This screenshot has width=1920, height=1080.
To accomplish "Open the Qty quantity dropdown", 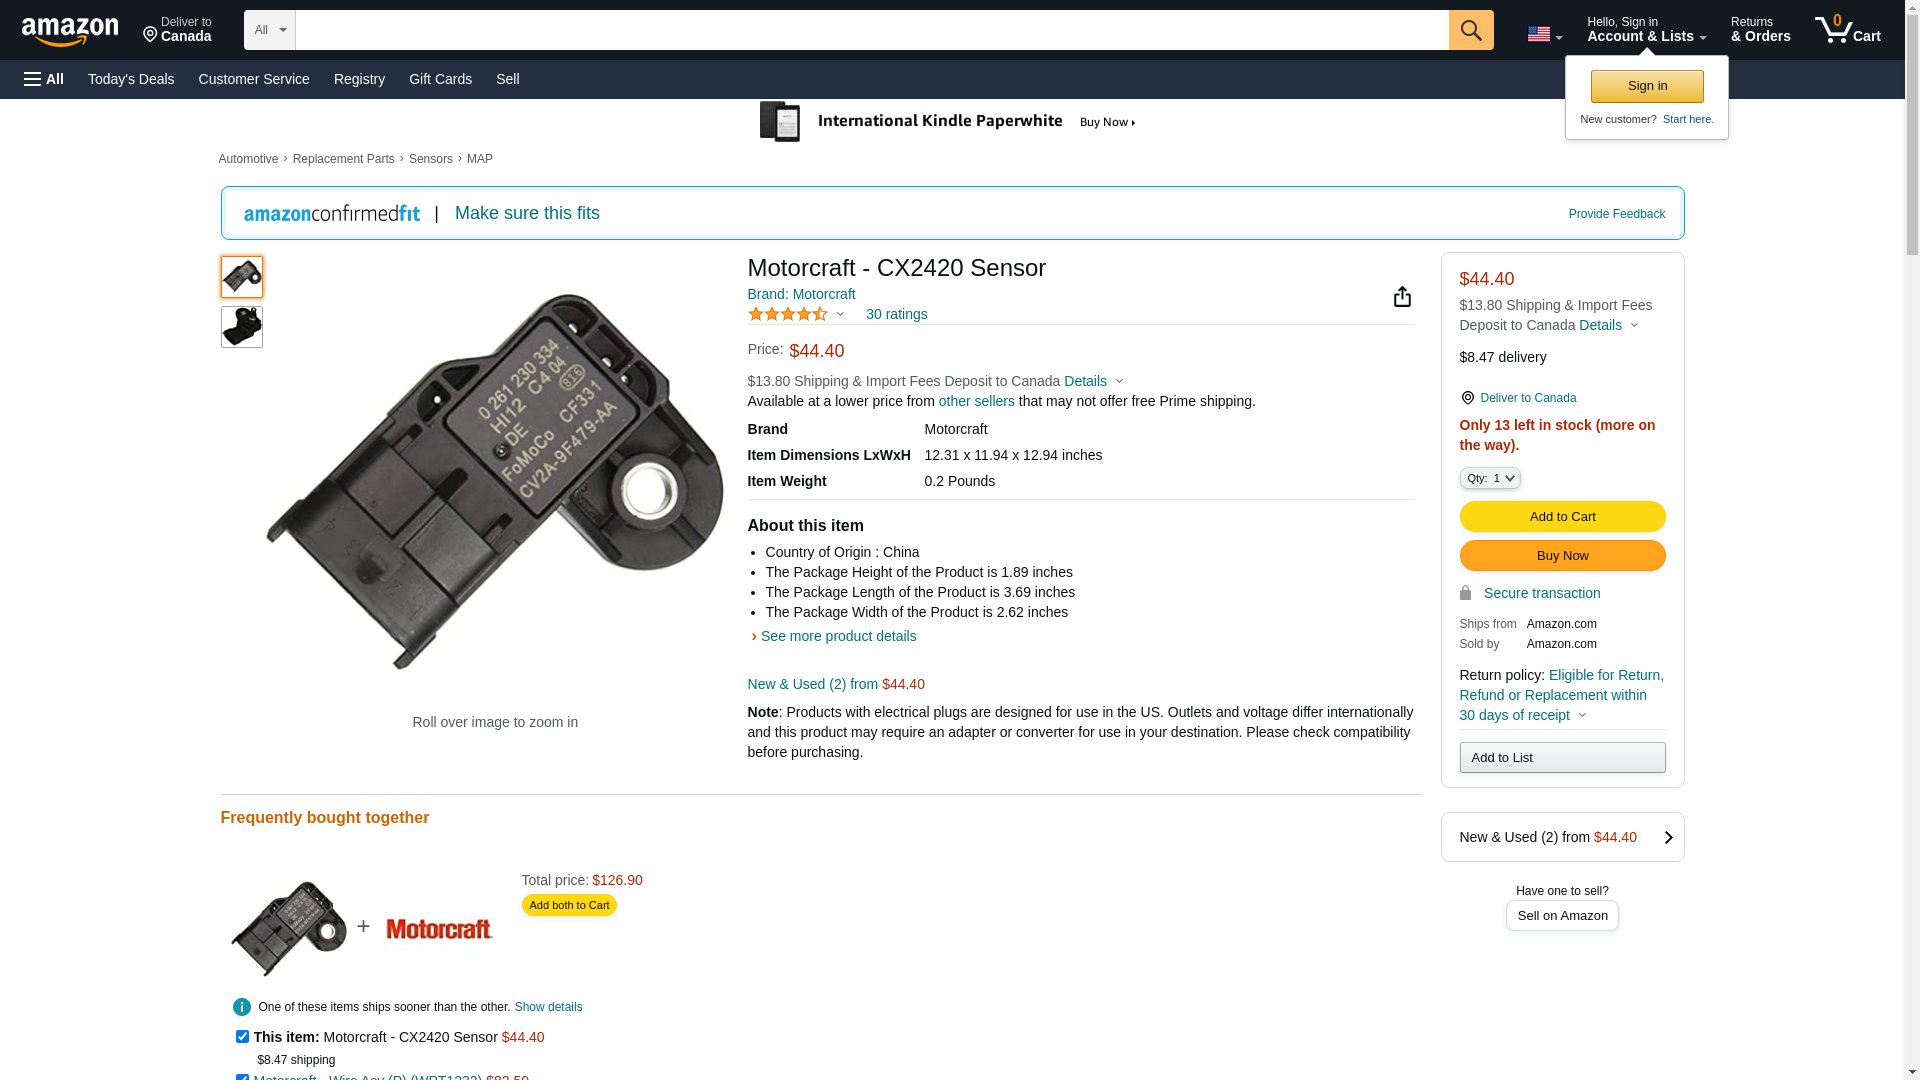I will [x=1489, y=478].
